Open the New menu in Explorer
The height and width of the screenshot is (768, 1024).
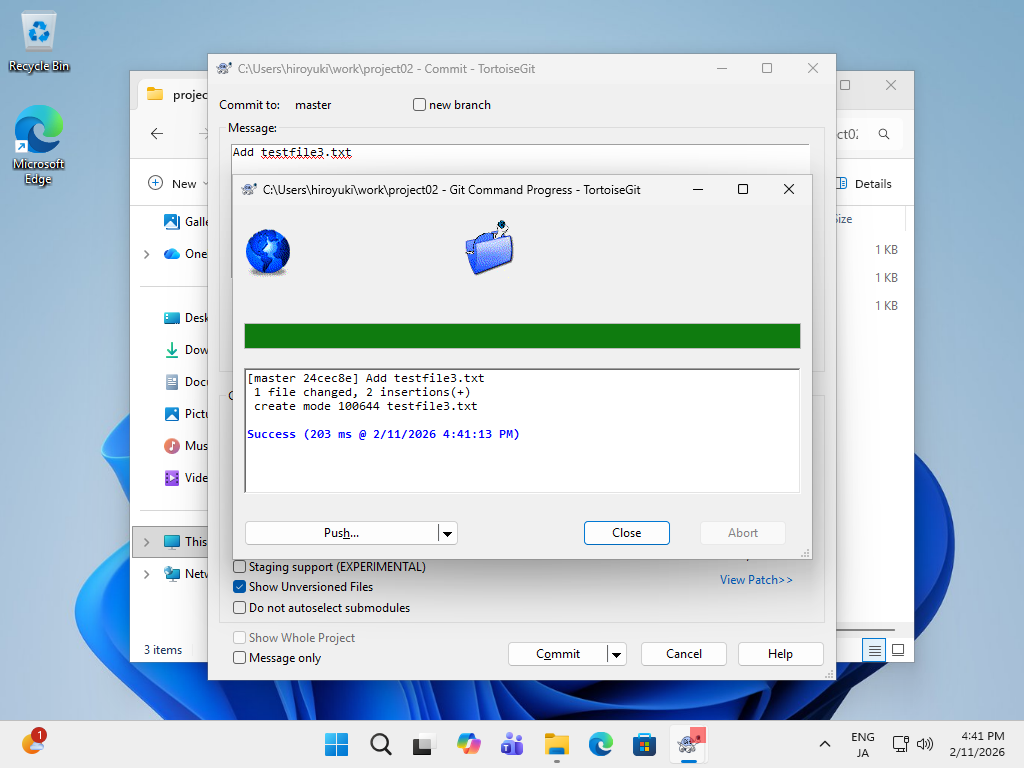(178, 184)
